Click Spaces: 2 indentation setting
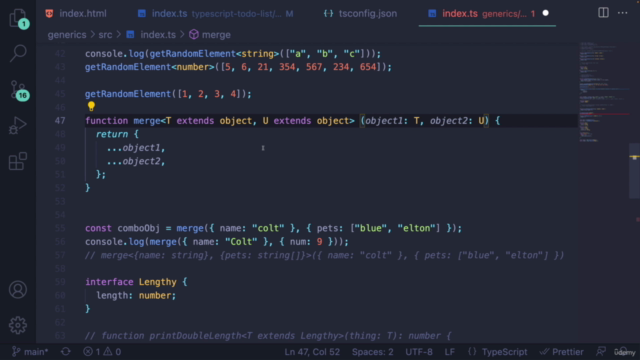 tap(373, 351)
